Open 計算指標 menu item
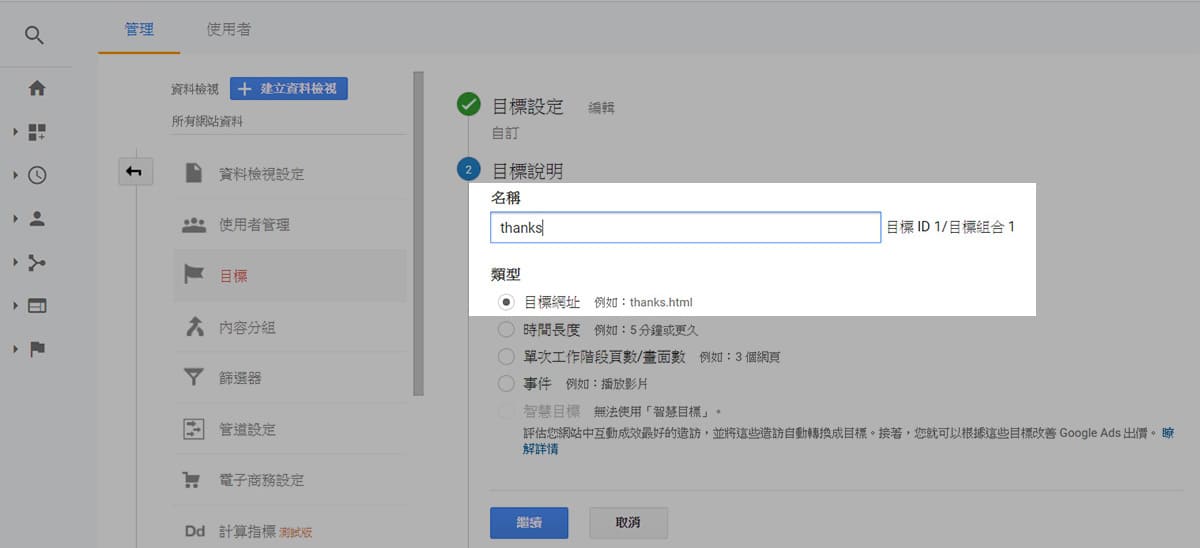This screenshot has height=548, width=1200. (x=290, y=531)
